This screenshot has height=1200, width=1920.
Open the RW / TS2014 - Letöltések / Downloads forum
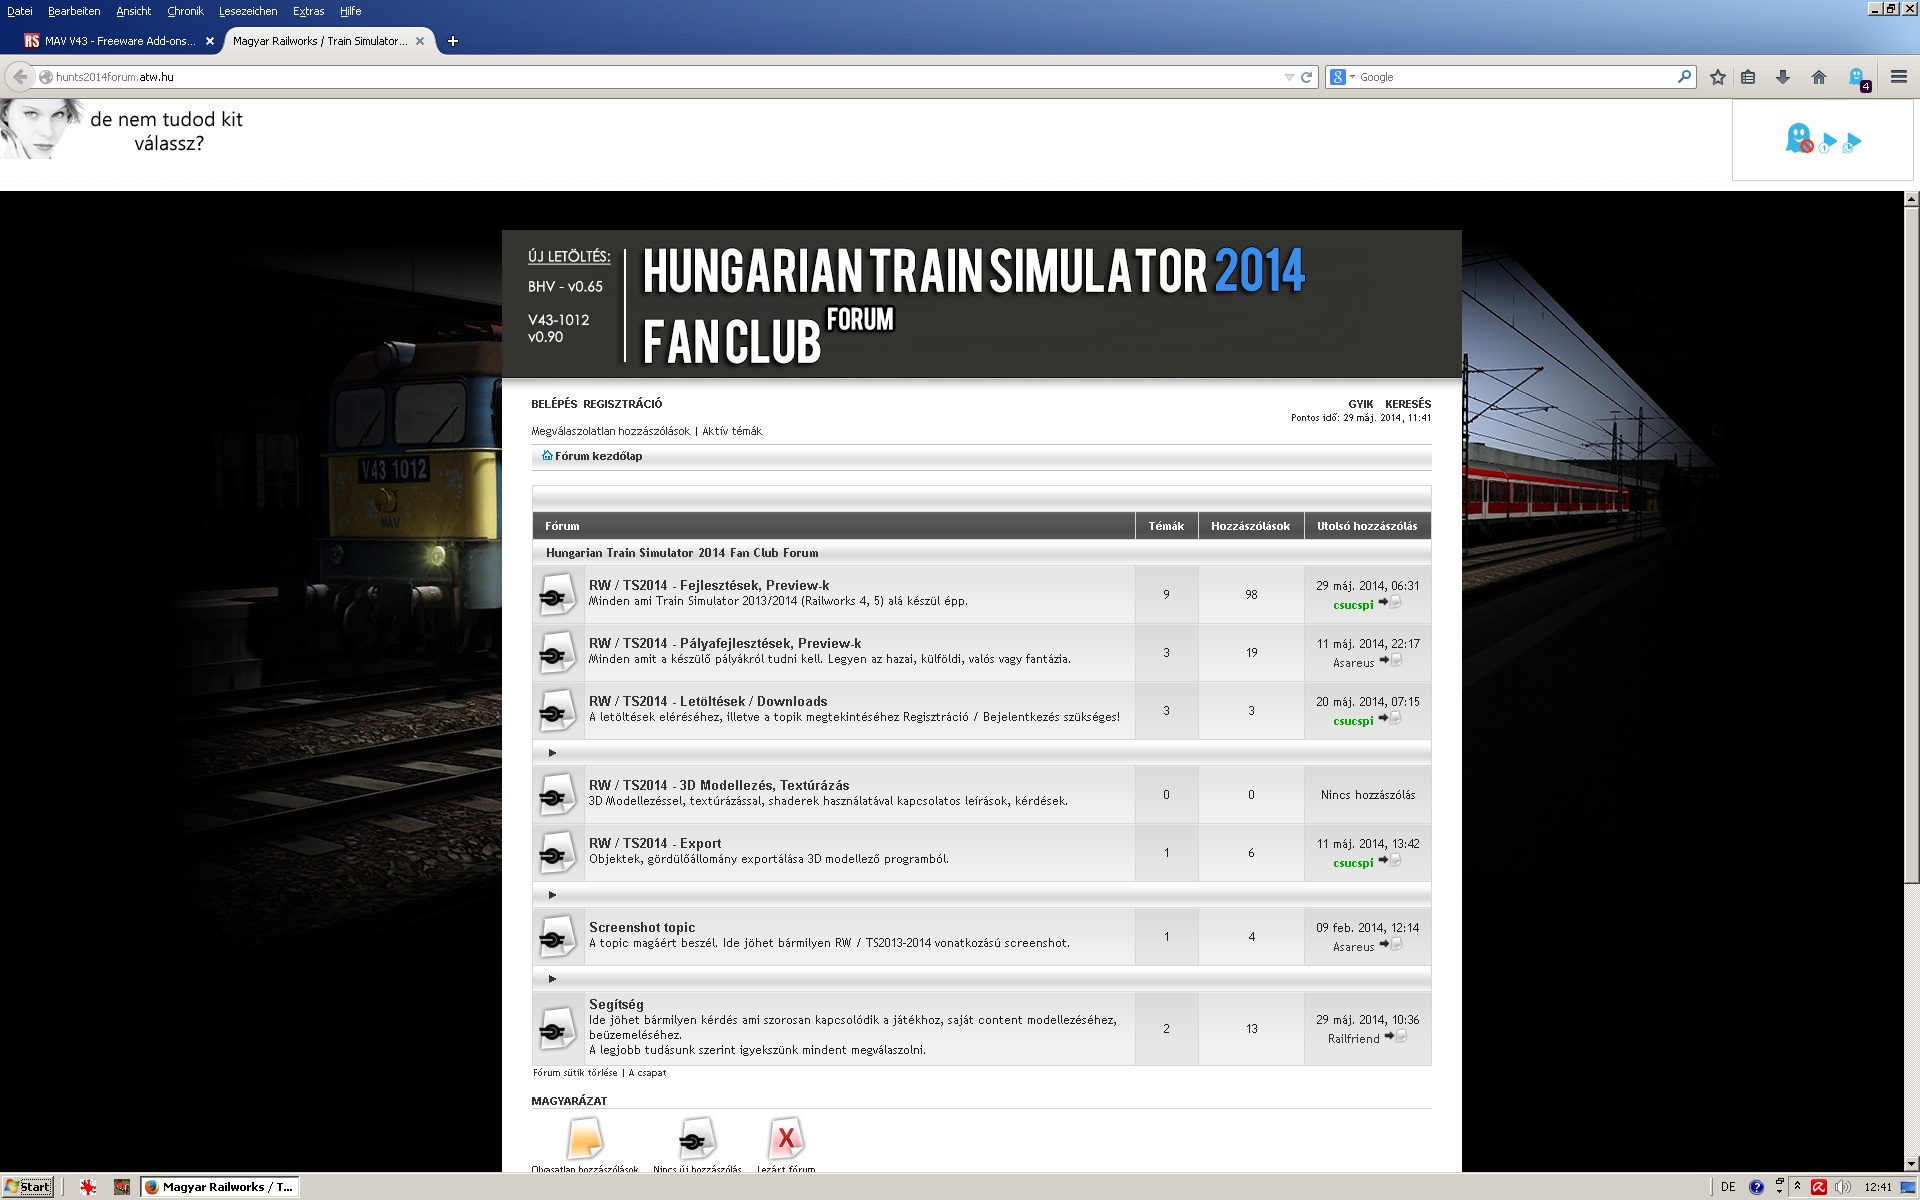pos(708,701)
